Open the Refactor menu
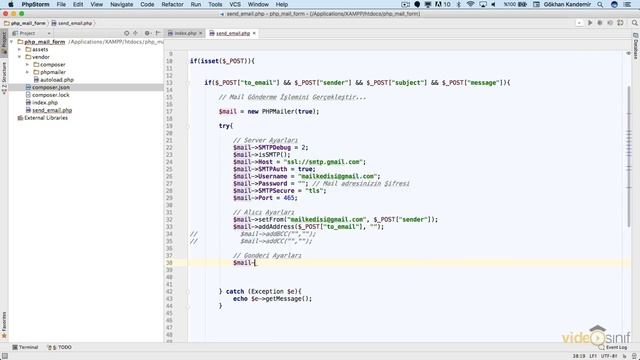The width and height of the screenshot is (640, 360). click(x=172, y=4)
